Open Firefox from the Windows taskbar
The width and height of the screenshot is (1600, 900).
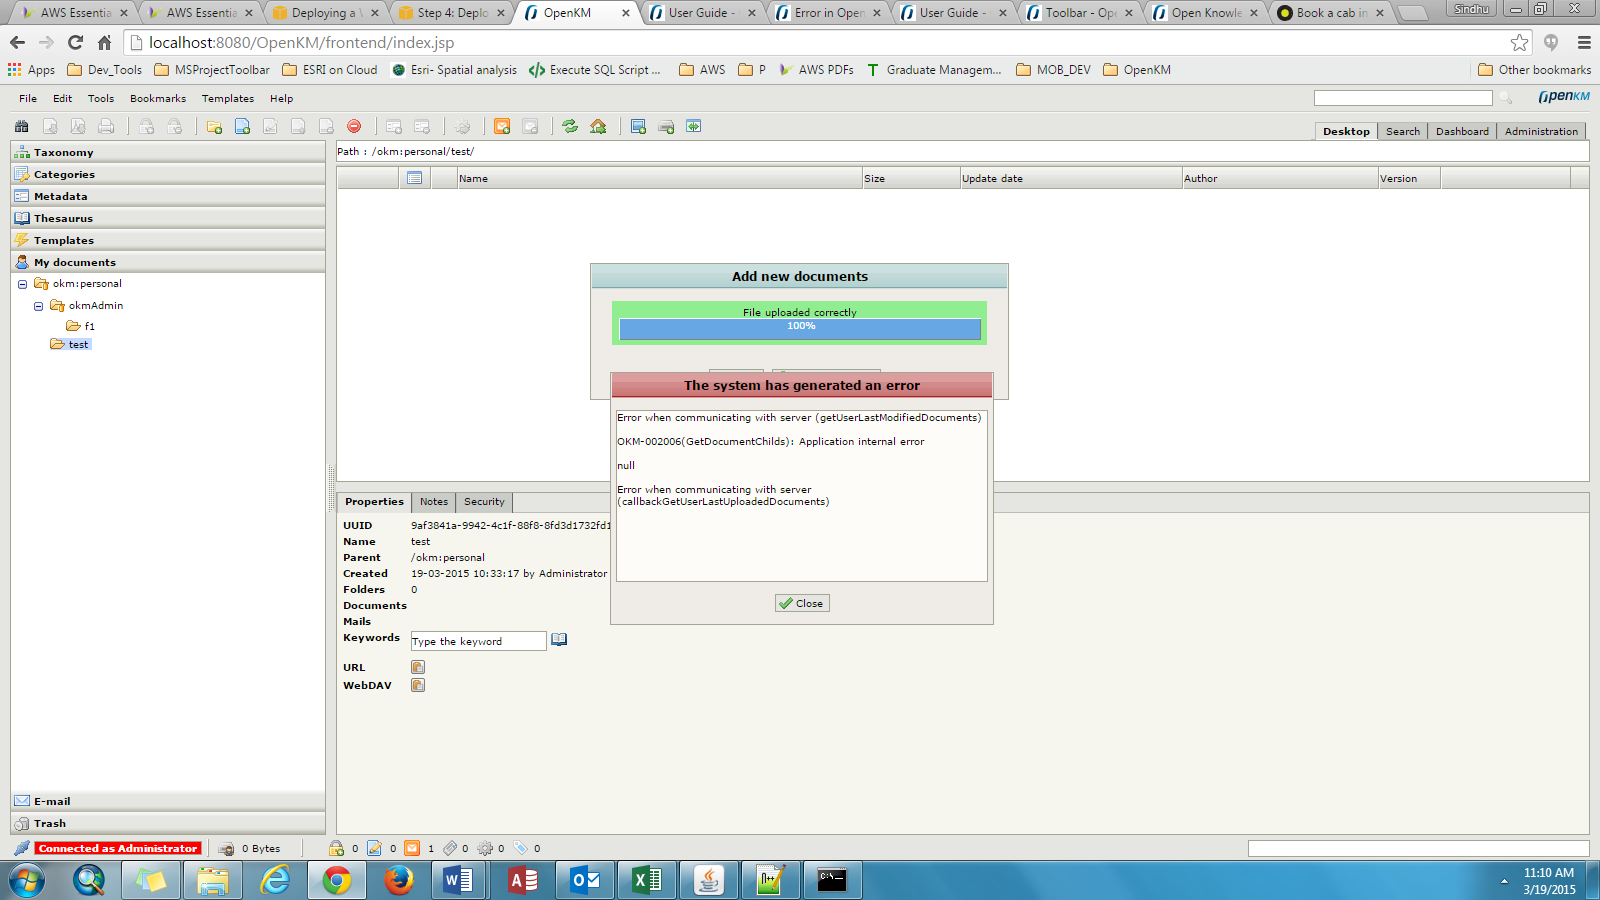tap(398, 880)
